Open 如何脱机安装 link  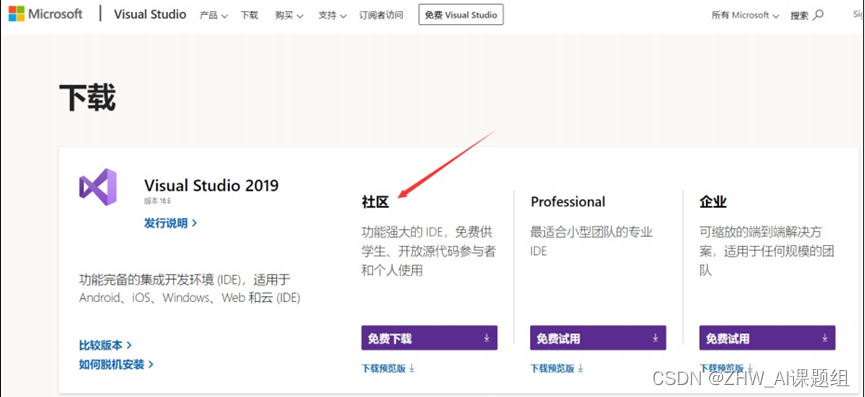pyautogui.click(x=116, y=364)
